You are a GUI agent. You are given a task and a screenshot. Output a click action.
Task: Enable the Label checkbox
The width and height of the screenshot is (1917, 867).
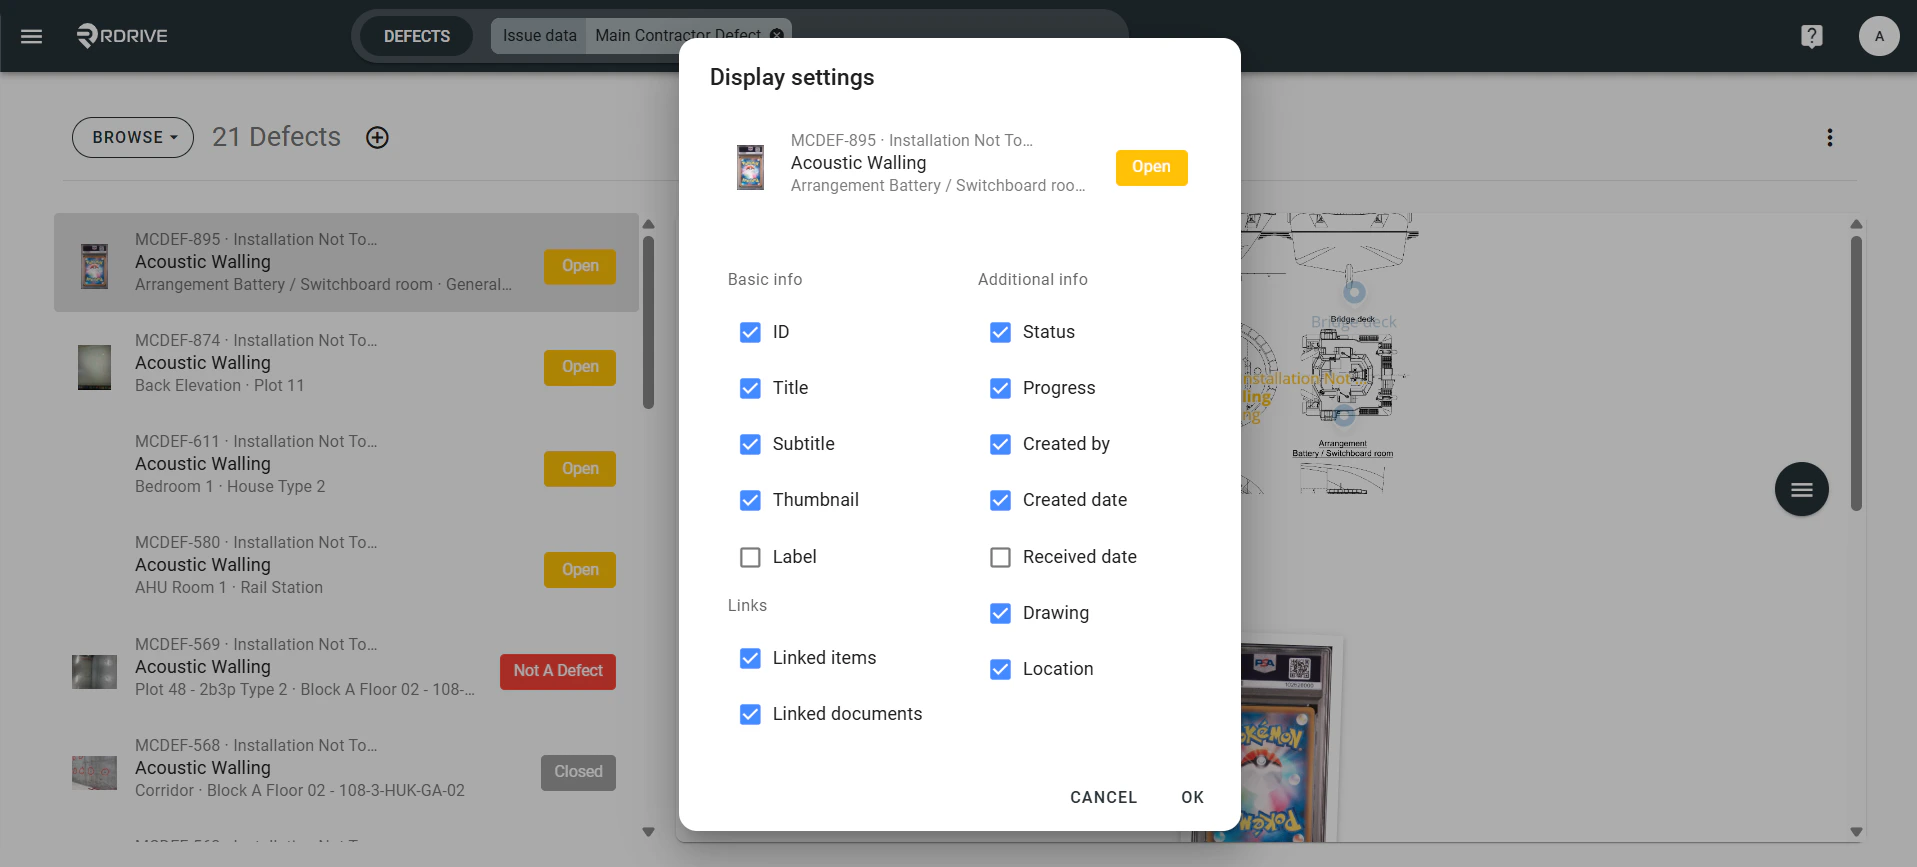[x=750, y=557]
